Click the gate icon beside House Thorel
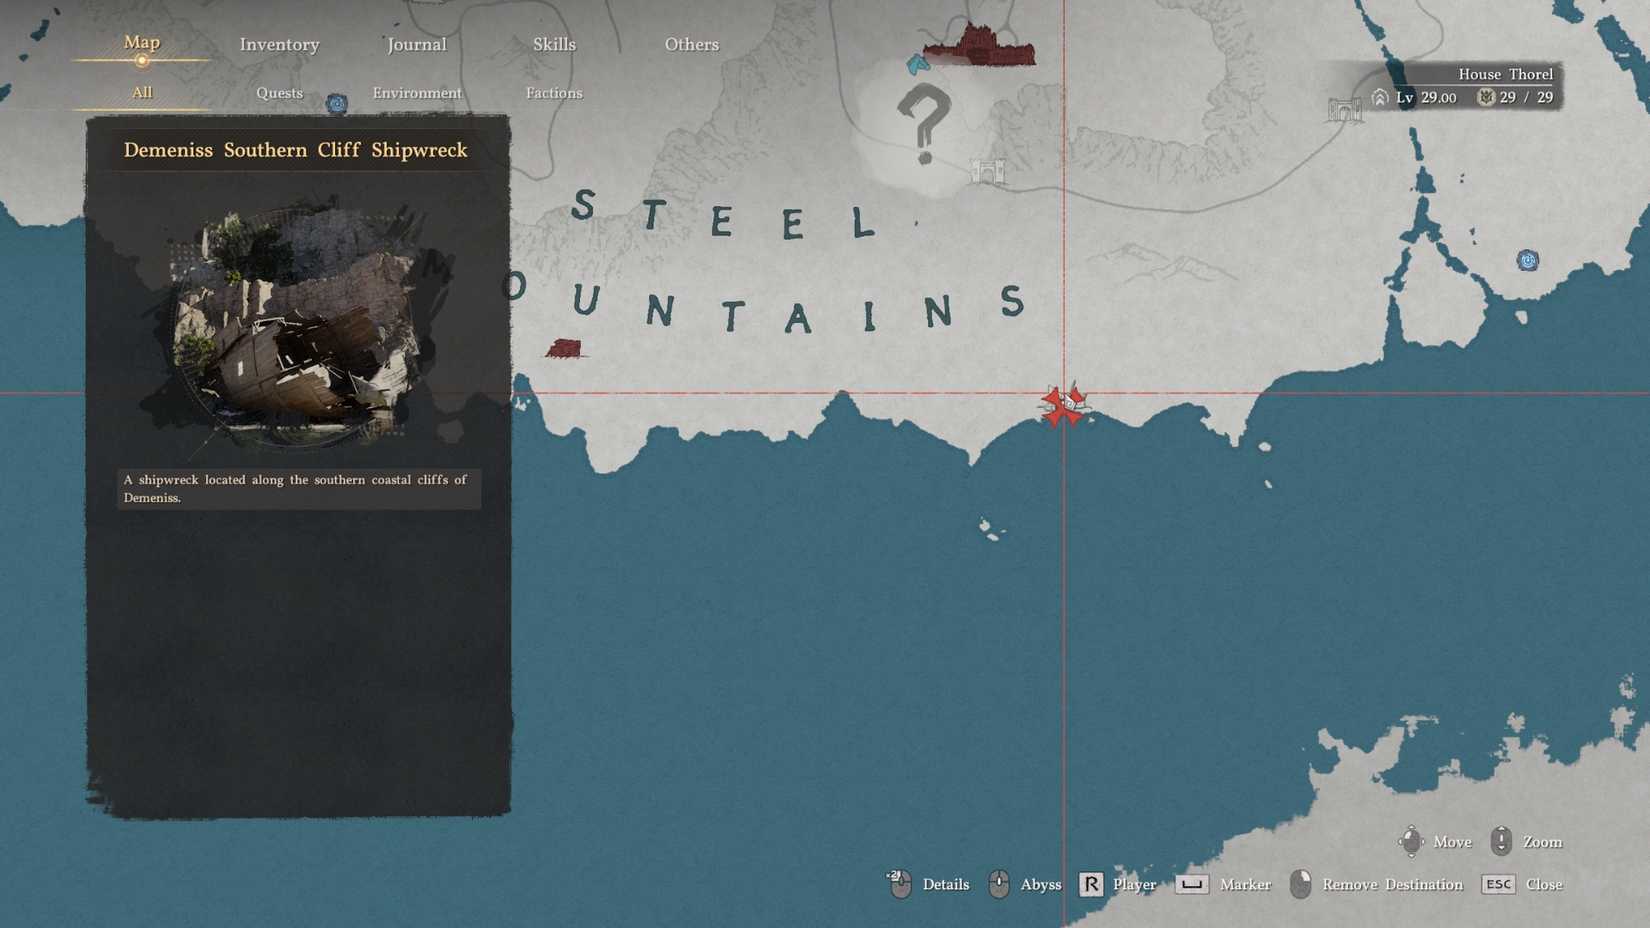1650x928 pixels. point(1344,110)
